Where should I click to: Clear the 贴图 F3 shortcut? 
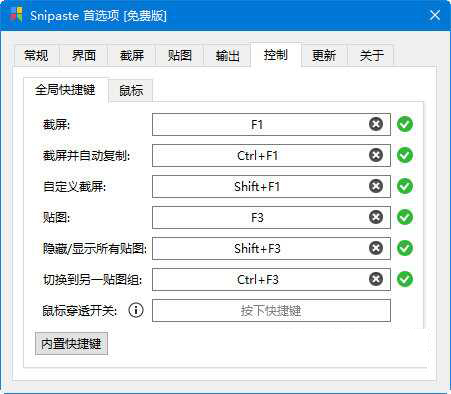(376, 217)
